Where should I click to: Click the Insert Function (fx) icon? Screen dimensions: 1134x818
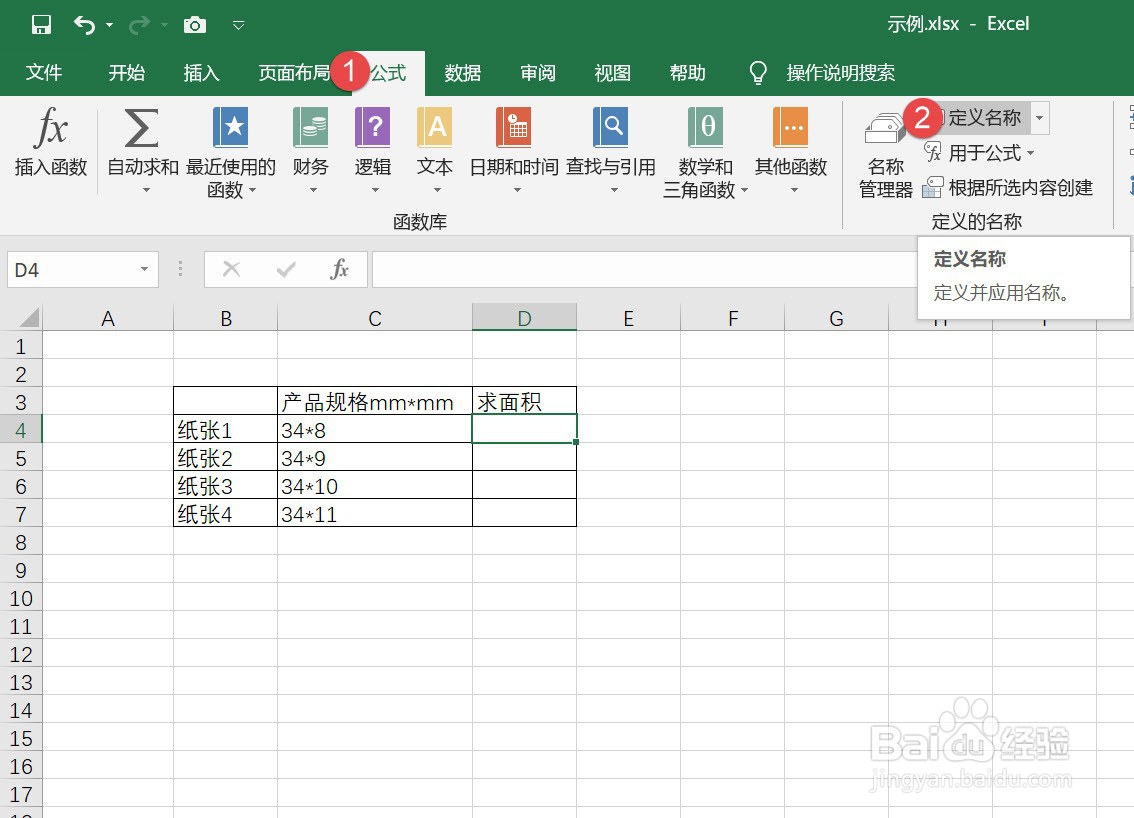click(49, 139)
